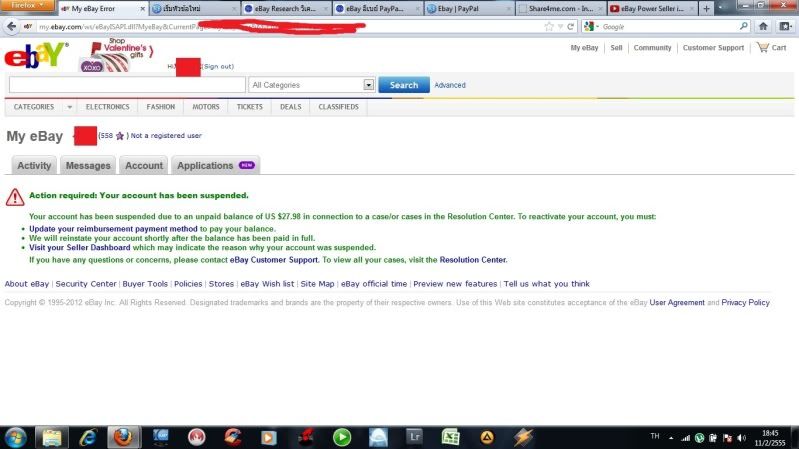
Task: Expand the All Categories dropdown
Action: pyautogui.click(x=368, y=85)
